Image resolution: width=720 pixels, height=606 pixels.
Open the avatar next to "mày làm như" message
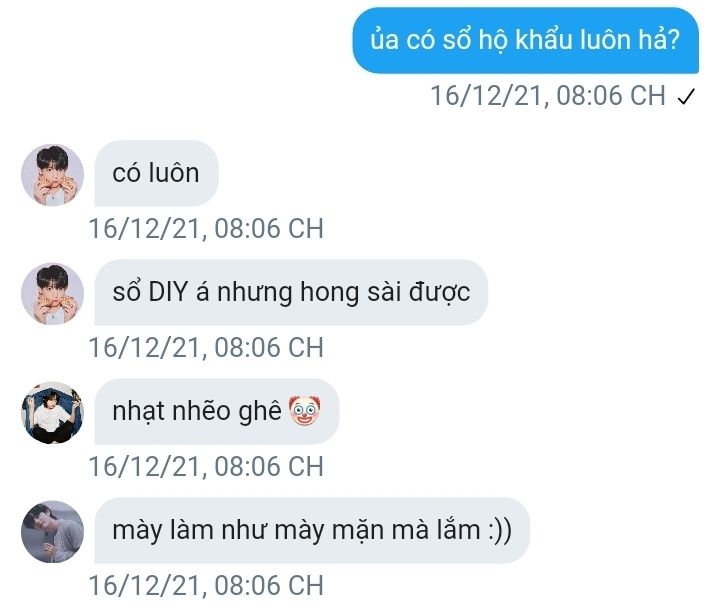click(52, 532)
